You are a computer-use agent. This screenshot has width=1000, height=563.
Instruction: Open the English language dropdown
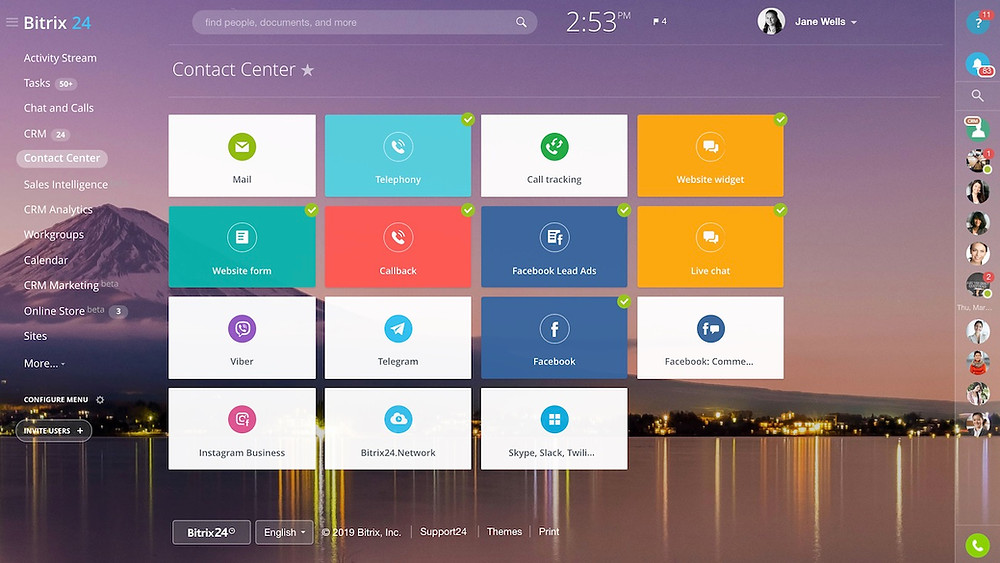(x=284, y=532)
